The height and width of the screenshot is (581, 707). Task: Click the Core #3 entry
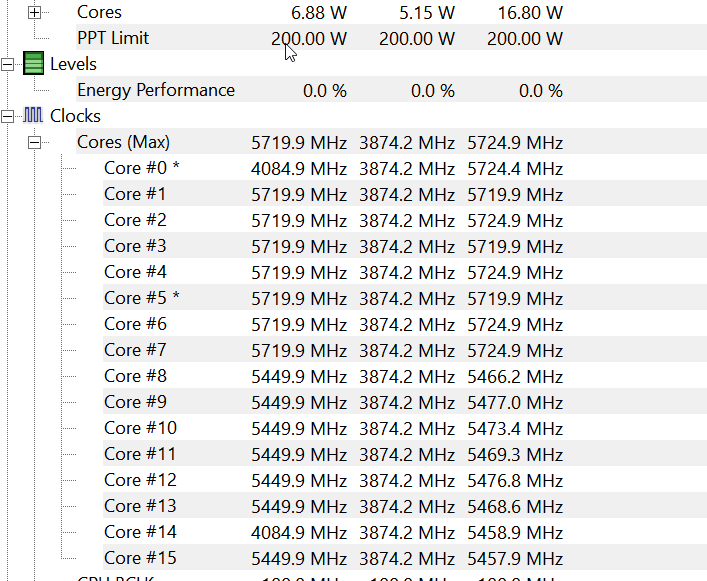pos(135,246)
